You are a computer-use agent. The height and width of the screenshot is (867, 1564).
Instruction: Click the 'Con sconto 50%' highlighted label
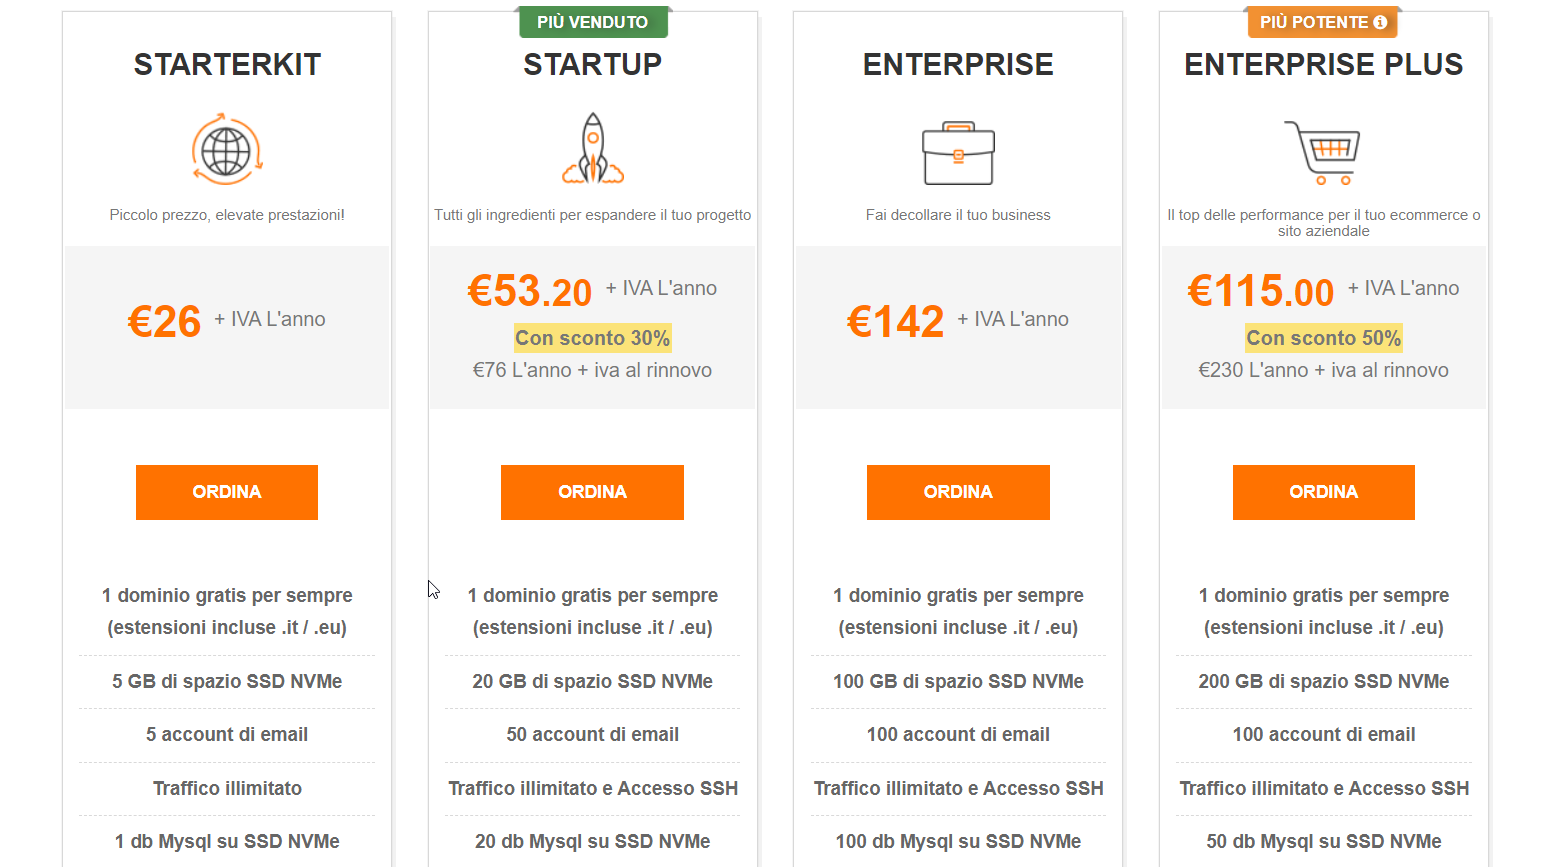point(1323,338)
